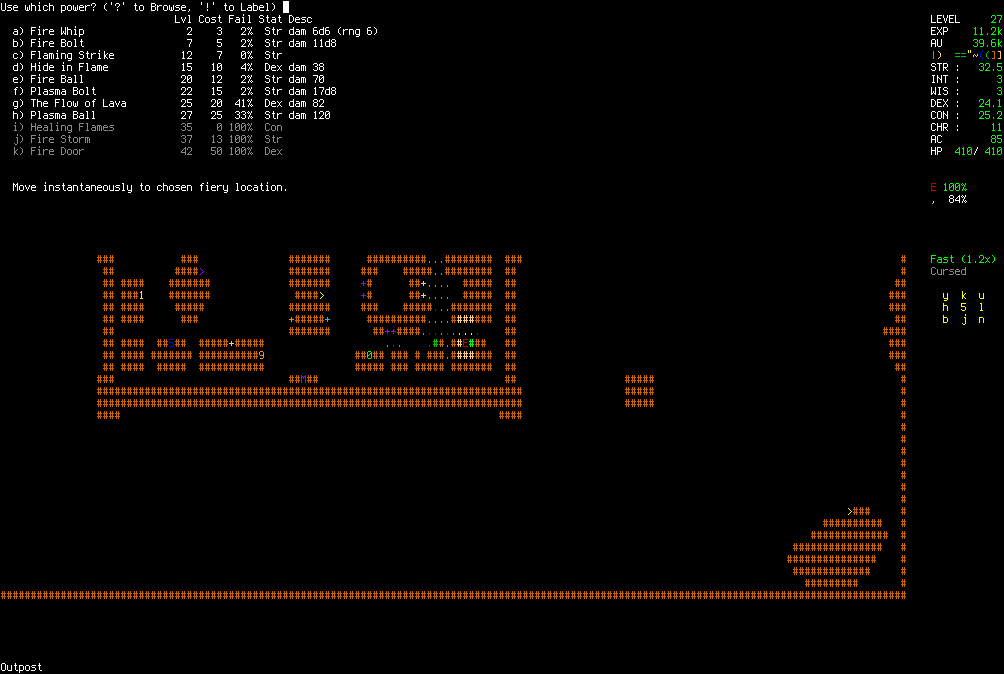Click the DEX 24.1 stat
Image resolution: width=1004 pixels, height=674 pixels.
tap(966, 104)
